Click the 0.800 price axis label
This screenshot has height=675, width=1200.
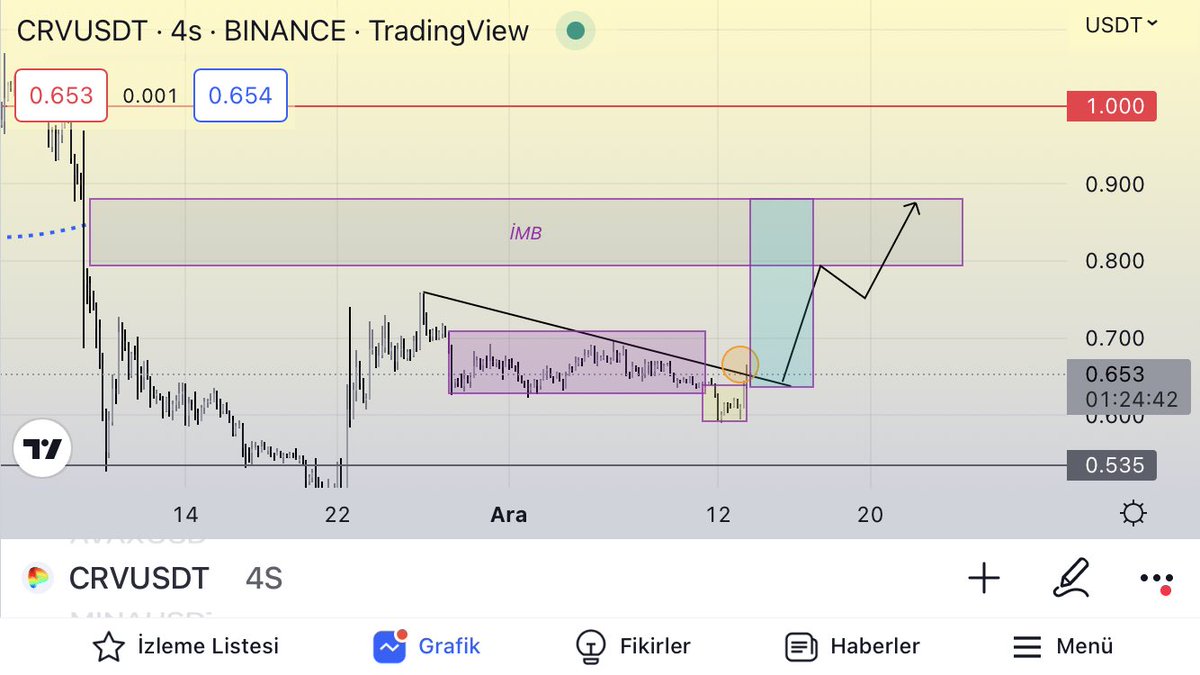coord(1114,261)
